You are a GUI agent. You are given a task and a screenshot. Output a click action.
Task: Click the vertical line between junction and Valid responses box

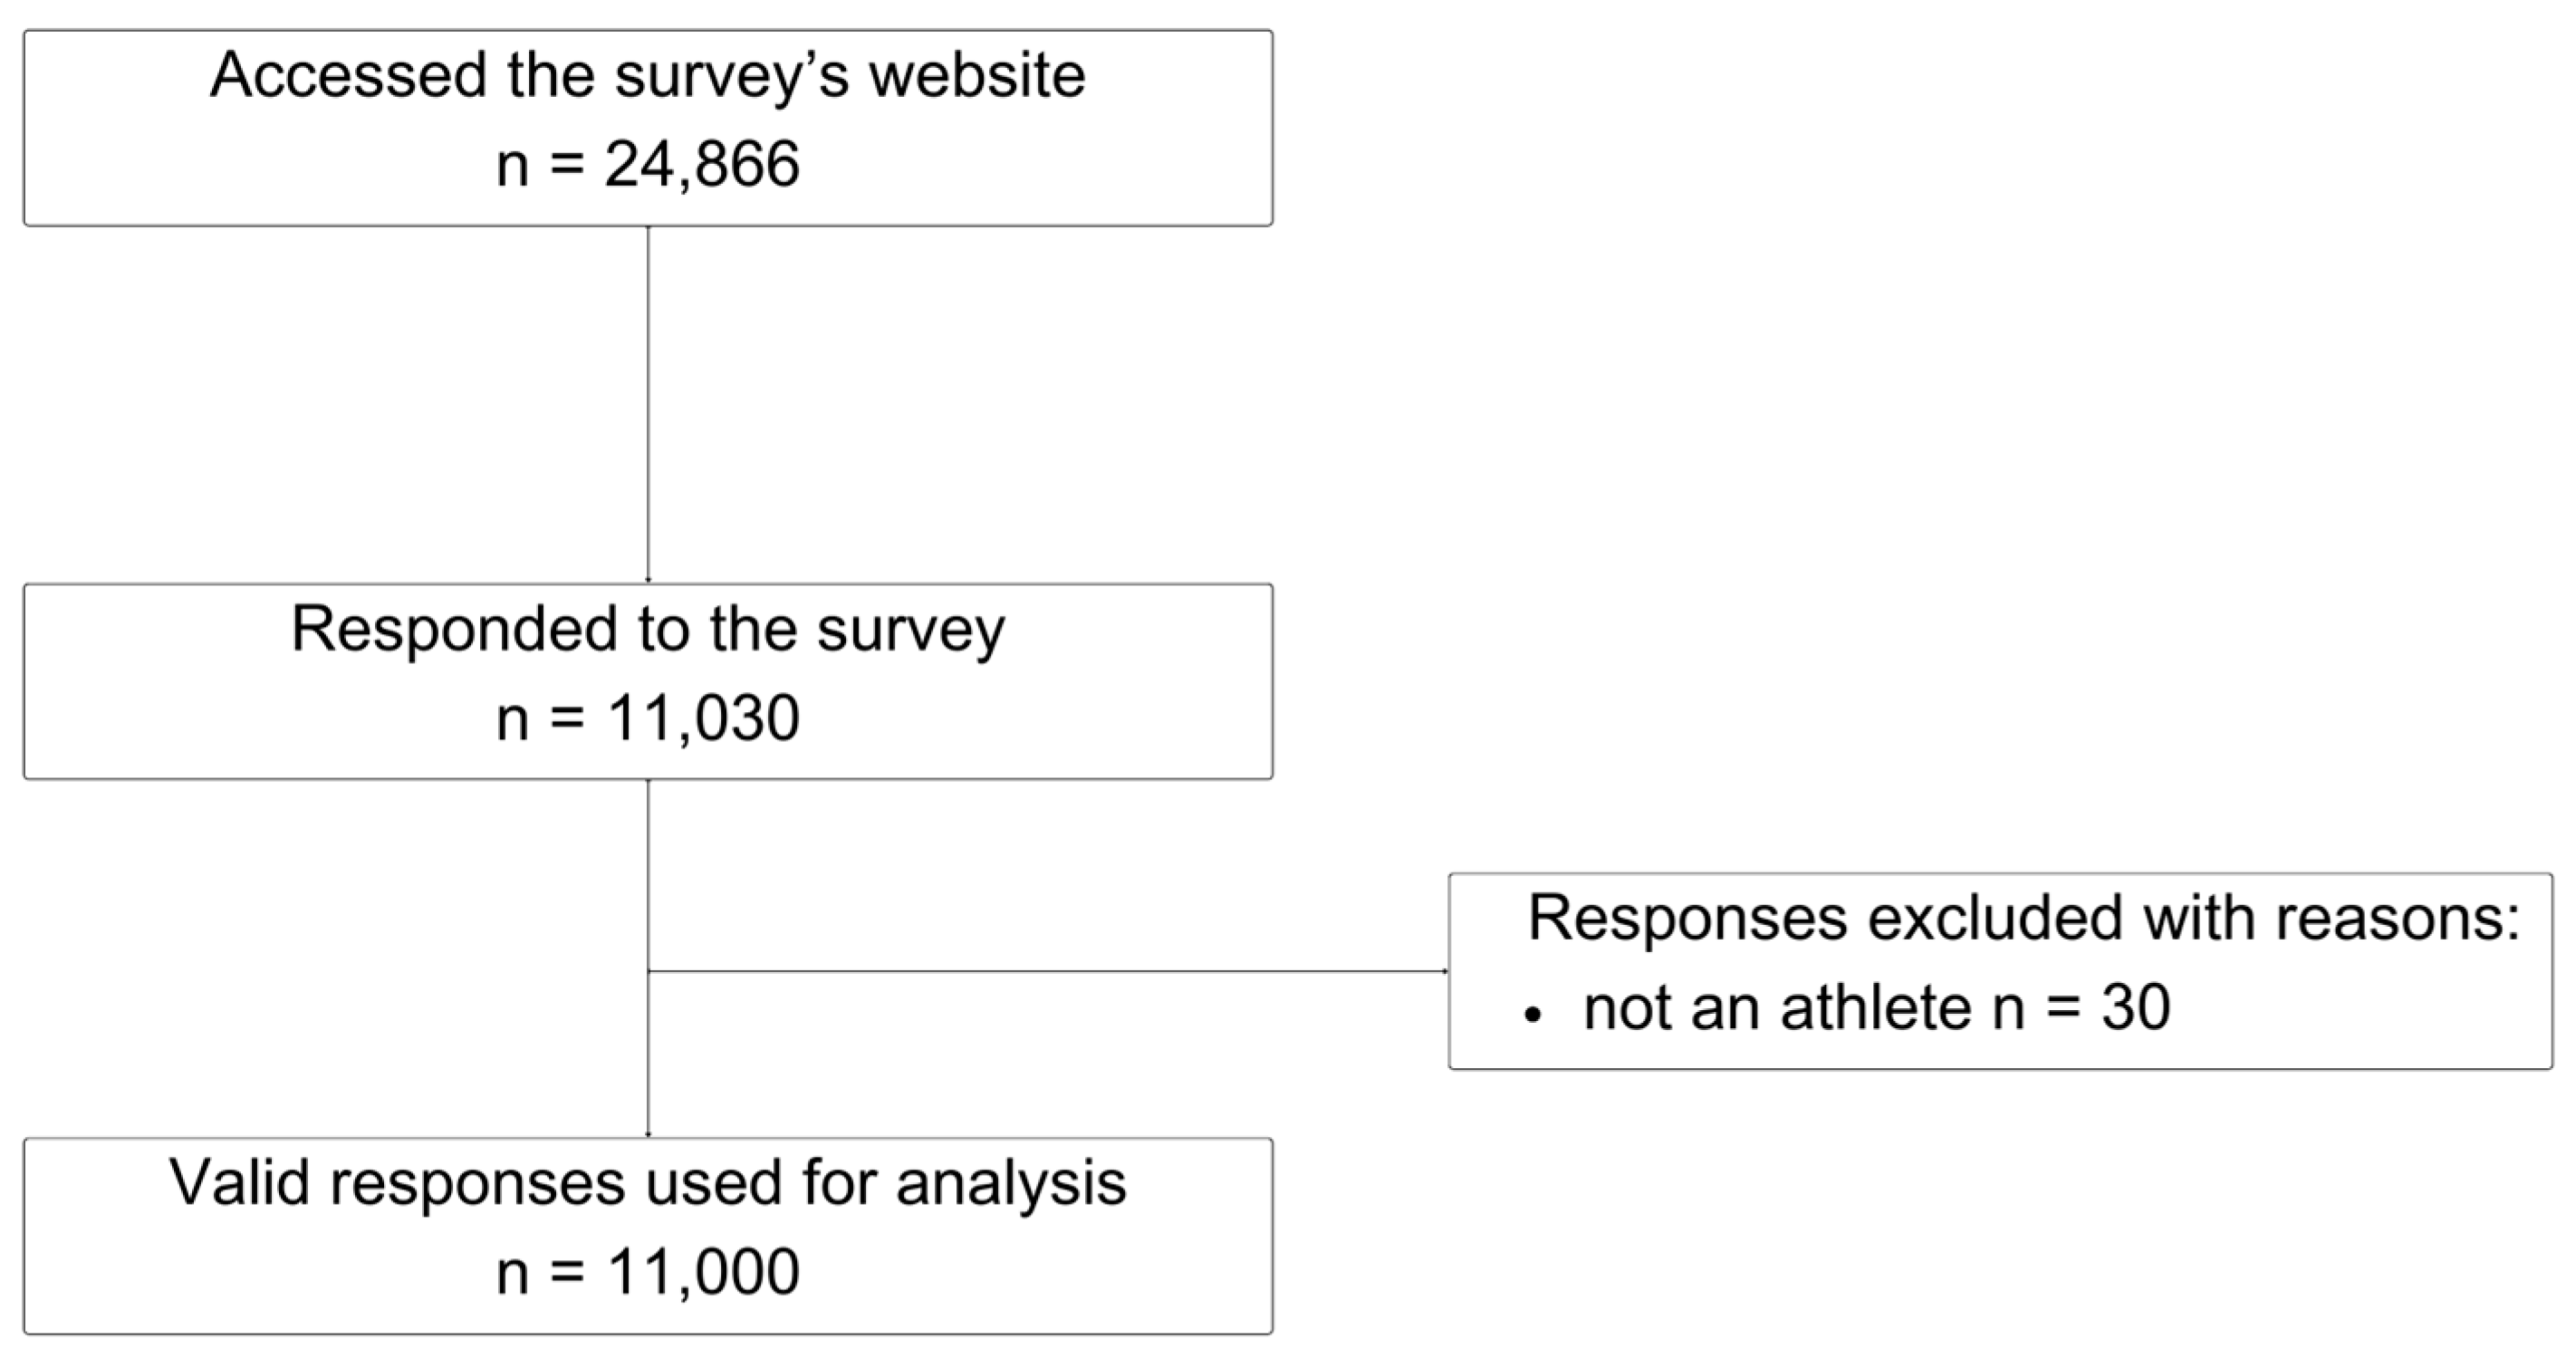click(x=648, y=1055)
